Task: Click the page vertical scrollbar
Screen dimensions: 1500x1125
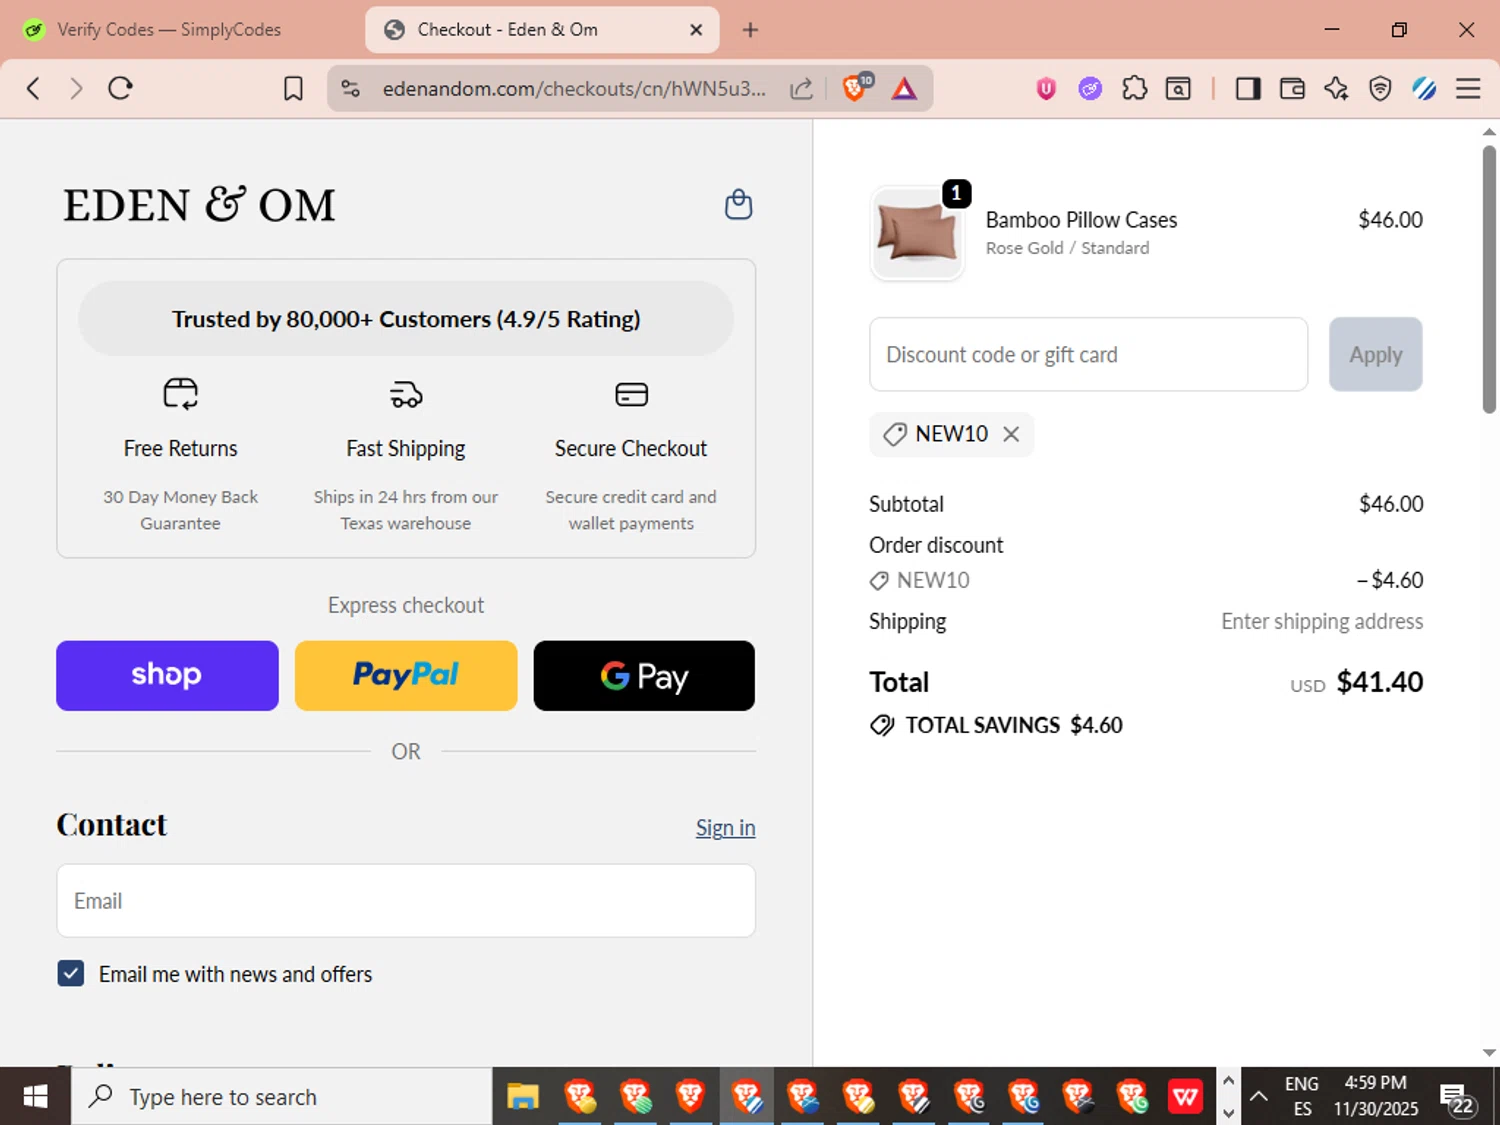Action: pos(1489,280)
